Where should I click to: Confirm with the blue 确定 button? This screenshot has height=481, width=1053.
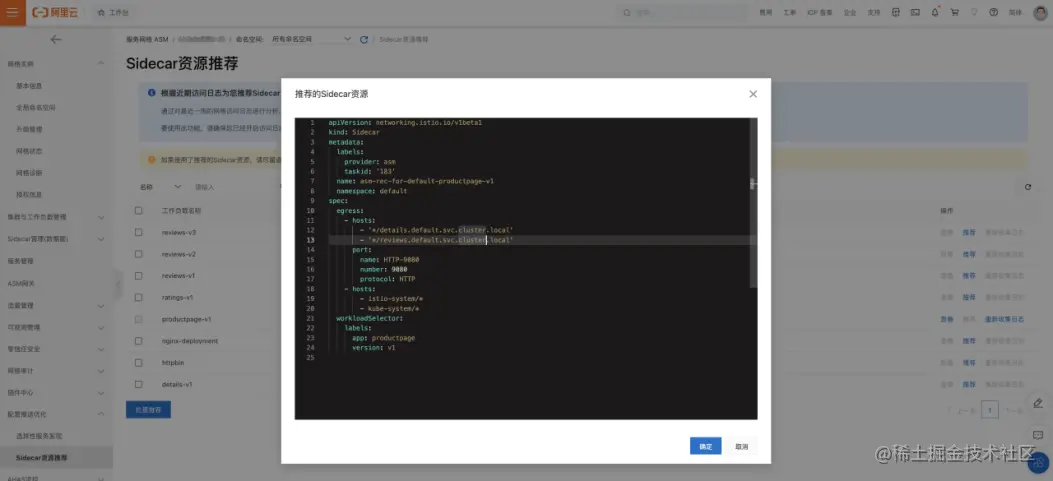coord(705,446)
